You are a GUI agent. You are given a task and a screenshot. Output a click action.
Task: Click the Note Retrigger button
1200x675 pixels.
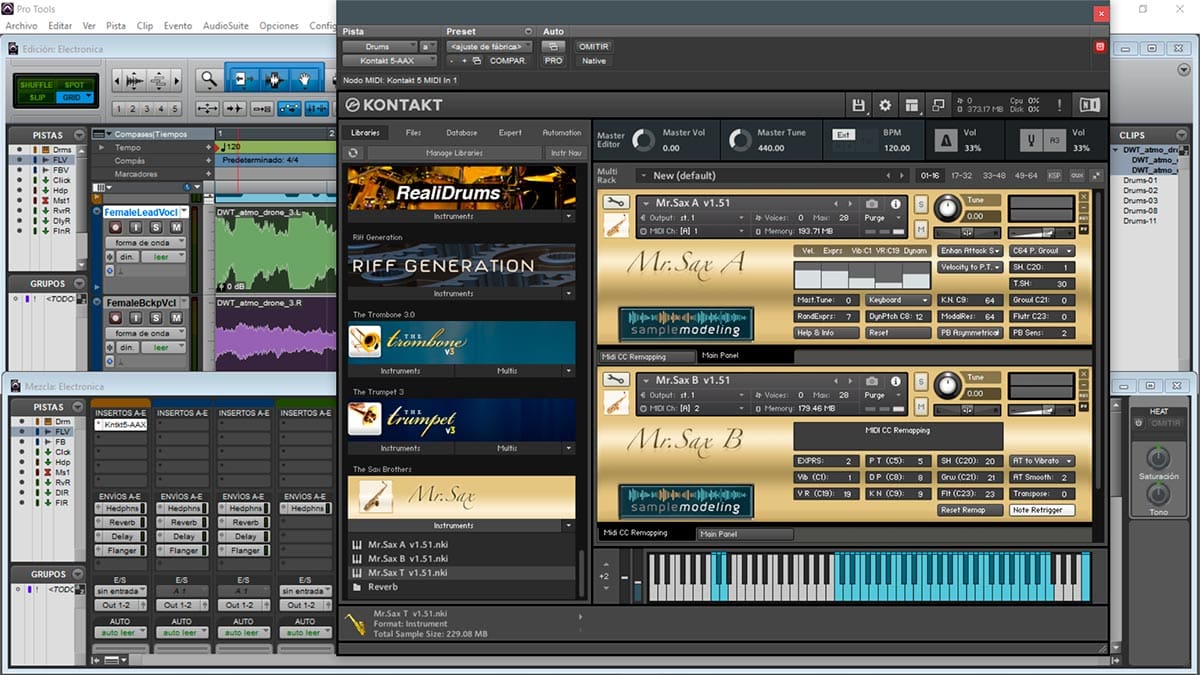1042,510
